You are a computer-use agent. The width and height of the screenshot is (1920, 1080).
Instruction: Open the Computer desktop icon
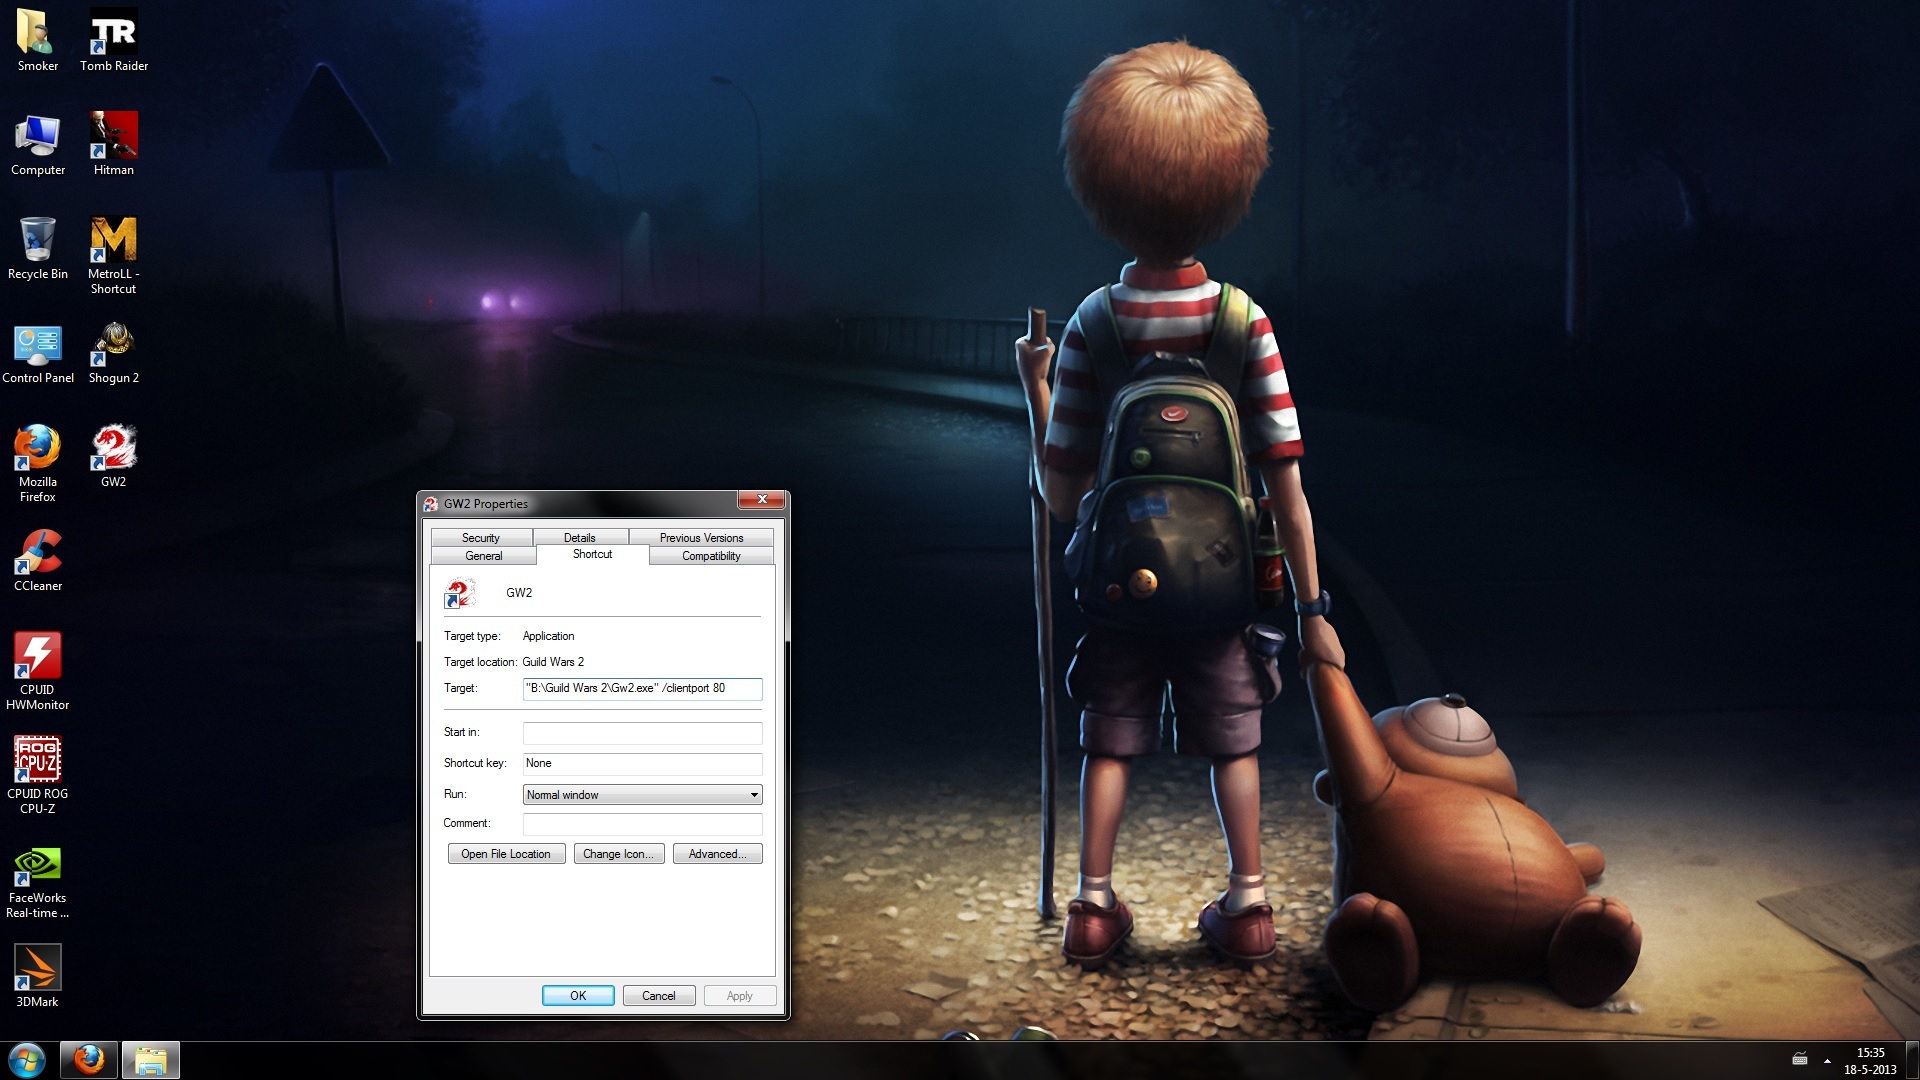[38, 145]
